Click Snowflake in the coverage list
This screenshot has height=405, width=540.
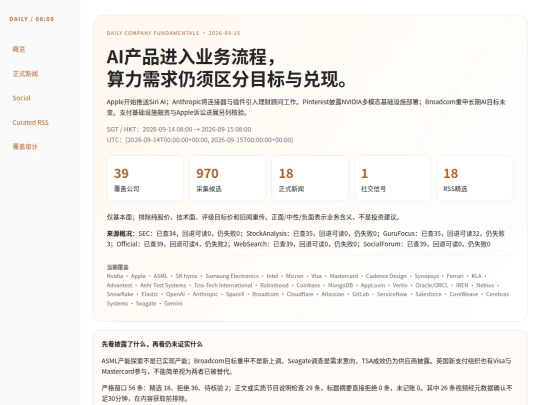[120, 294]
